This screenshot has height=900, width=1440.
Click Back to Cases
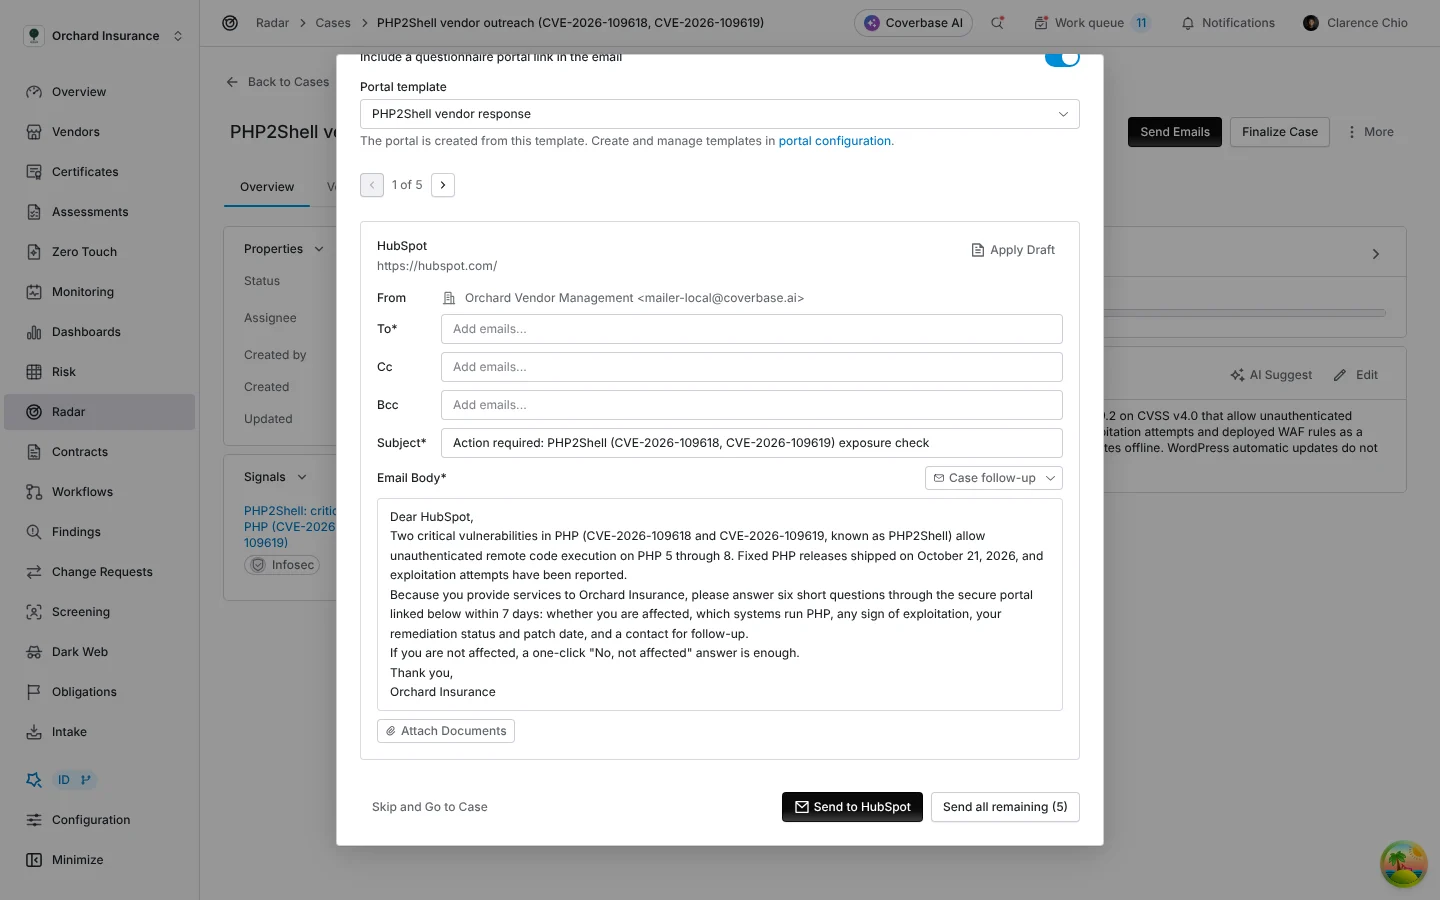coord(278,82)
